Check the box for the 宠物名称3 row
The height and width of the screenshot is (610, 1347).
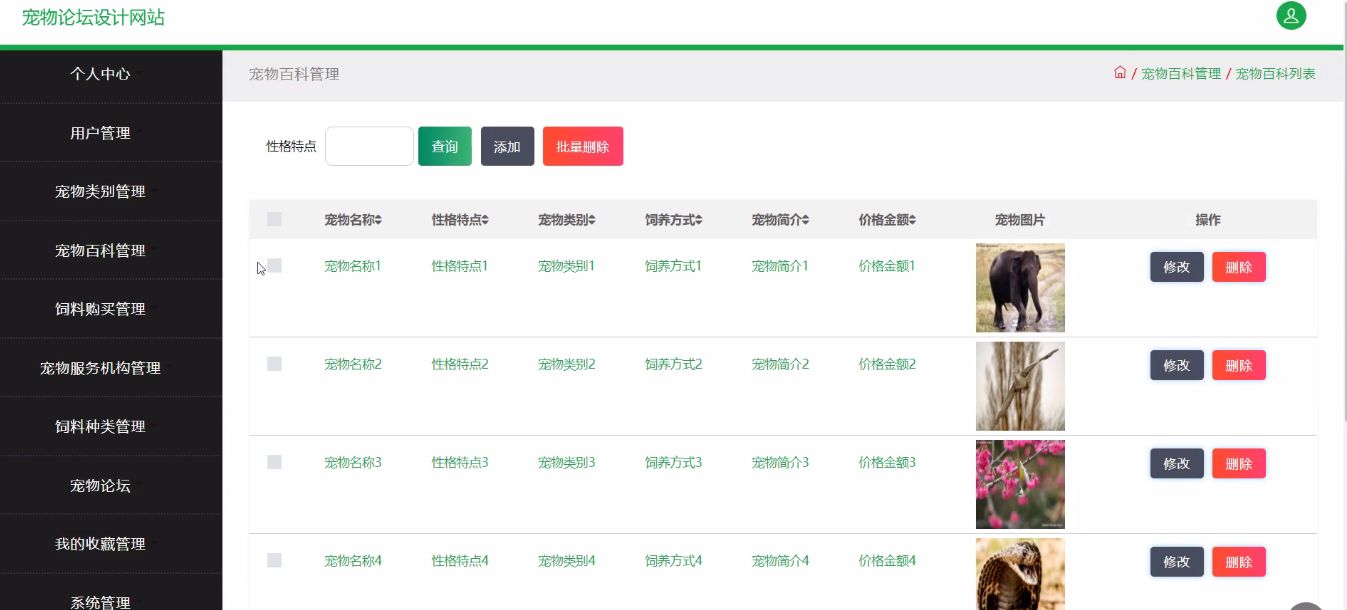[x=274, y=462]
